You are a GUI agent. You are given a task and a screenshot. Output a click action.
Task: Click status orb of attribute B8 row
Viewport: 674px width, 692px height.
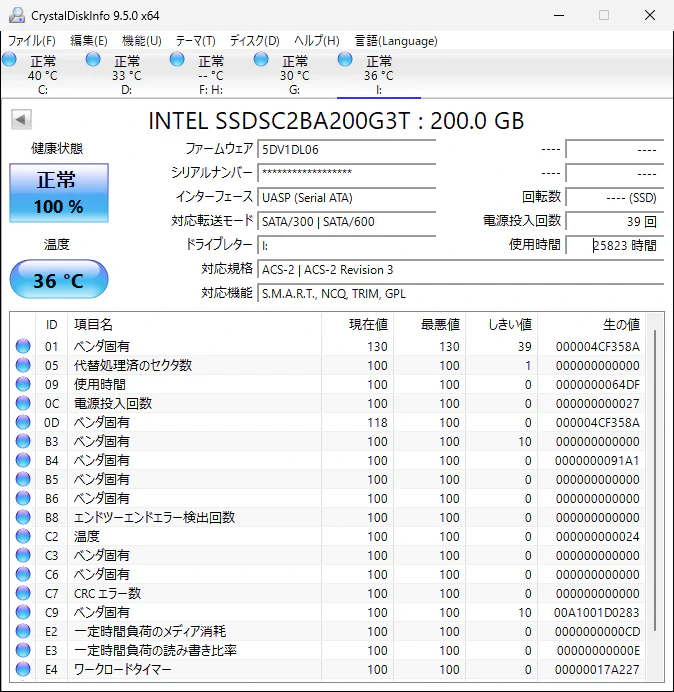(23, 517)
